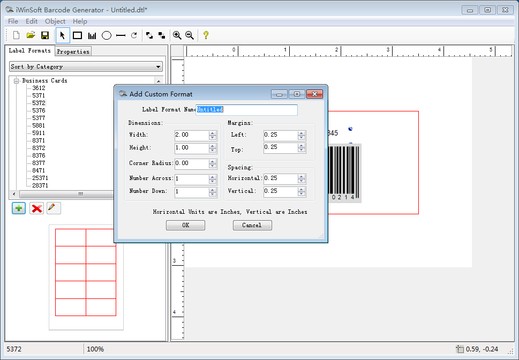Select label format 25371 in the tree
The width and height of the screenshot is (519, 360).
tap(40, 178)
